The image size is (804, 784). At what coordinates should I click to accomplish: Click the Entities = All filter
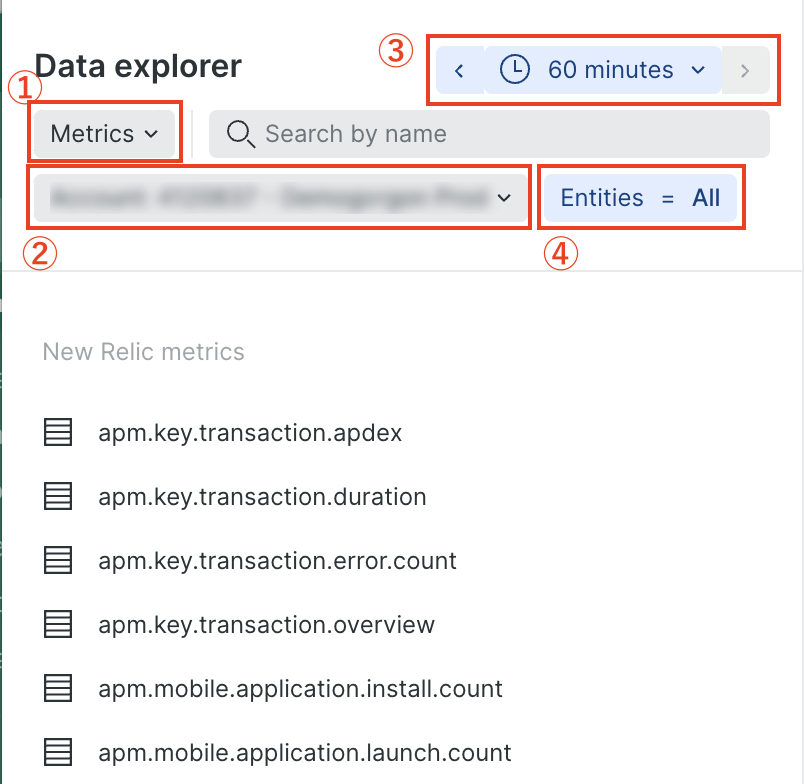pyautogui.click(x=640, y=197)
